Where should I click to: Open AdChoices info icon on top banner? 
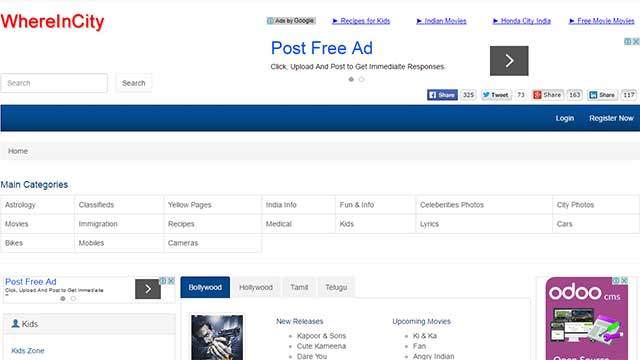point(628,41)
